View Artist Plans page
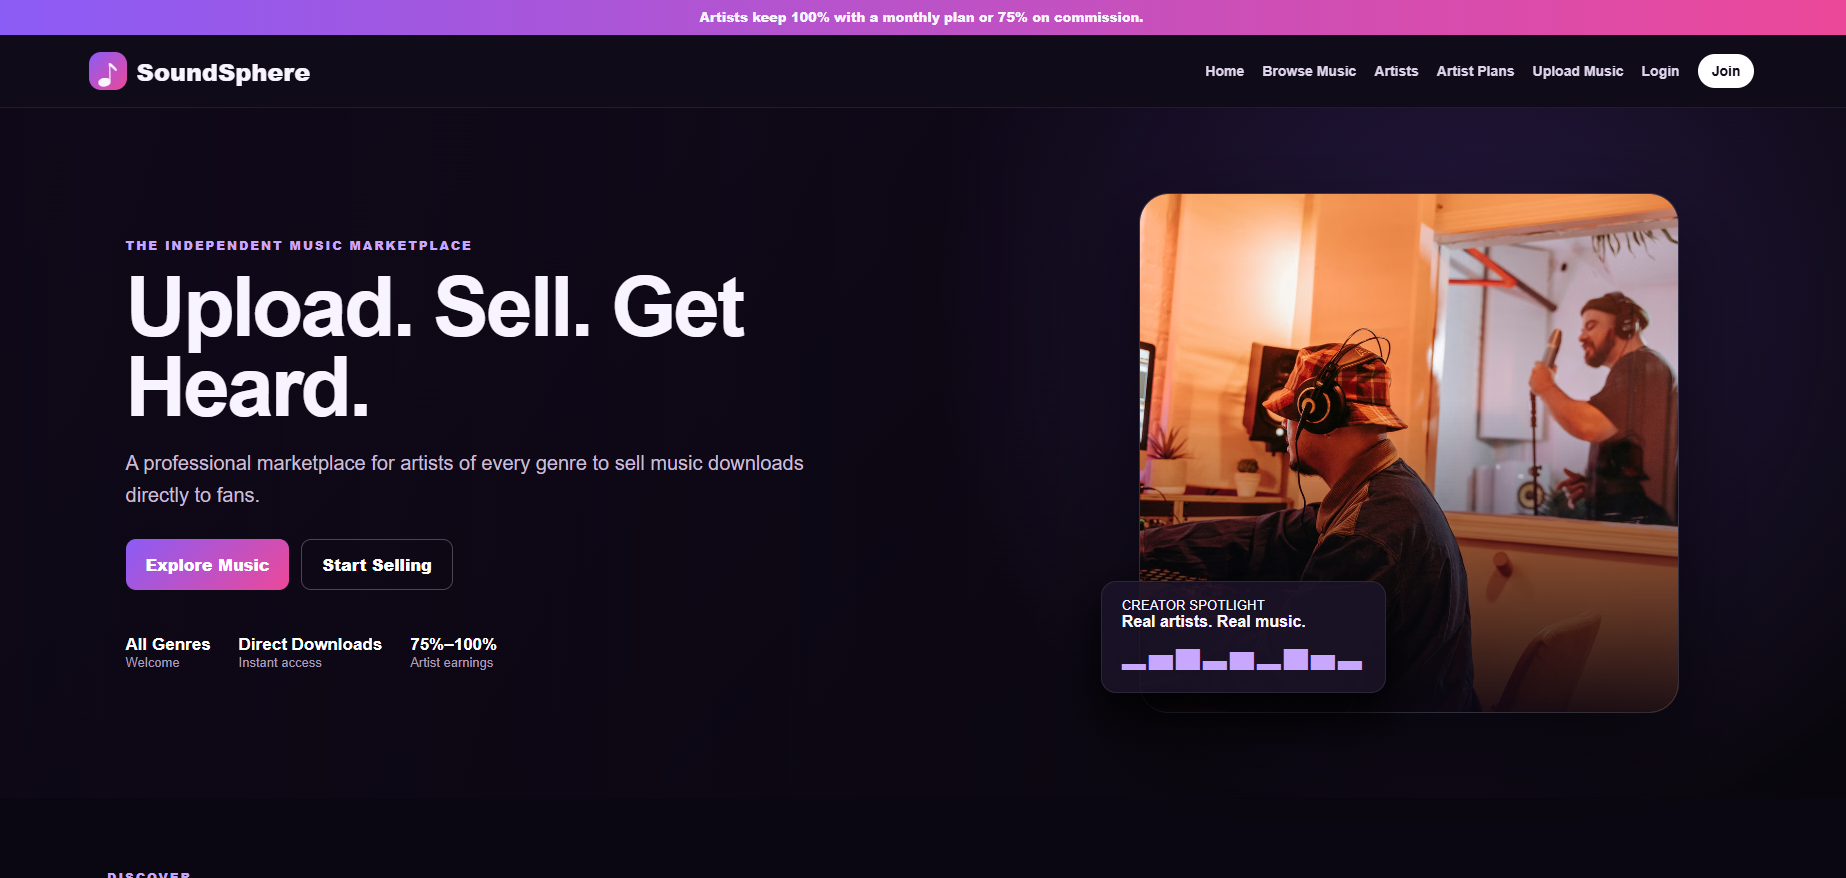1846x878 pixels. click(x=1475, y=71)
